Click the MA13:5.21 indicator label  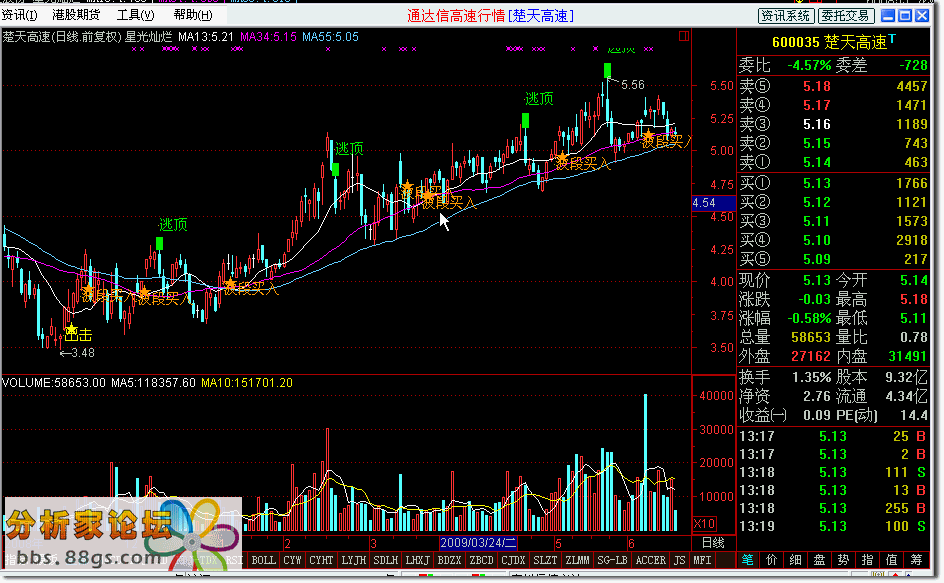point(205,37)
